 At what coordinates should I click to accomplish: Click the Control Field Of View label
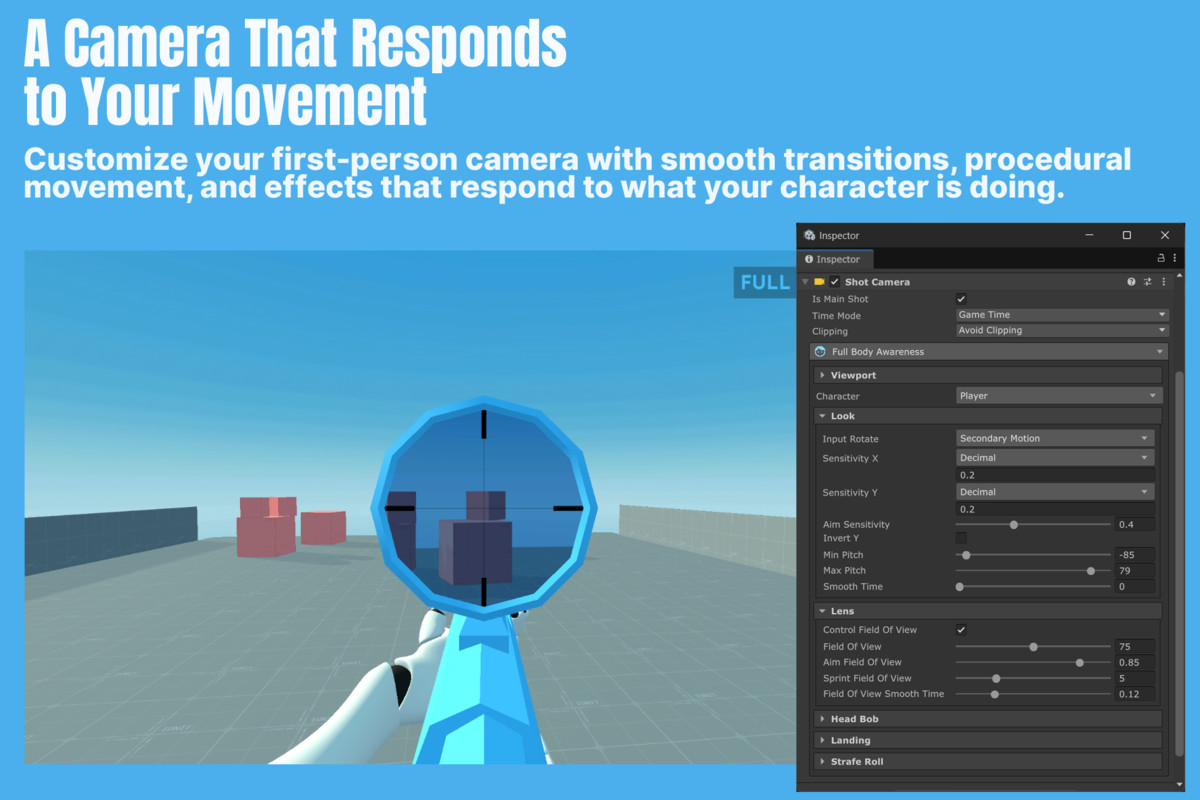click(x=870, y=630)
